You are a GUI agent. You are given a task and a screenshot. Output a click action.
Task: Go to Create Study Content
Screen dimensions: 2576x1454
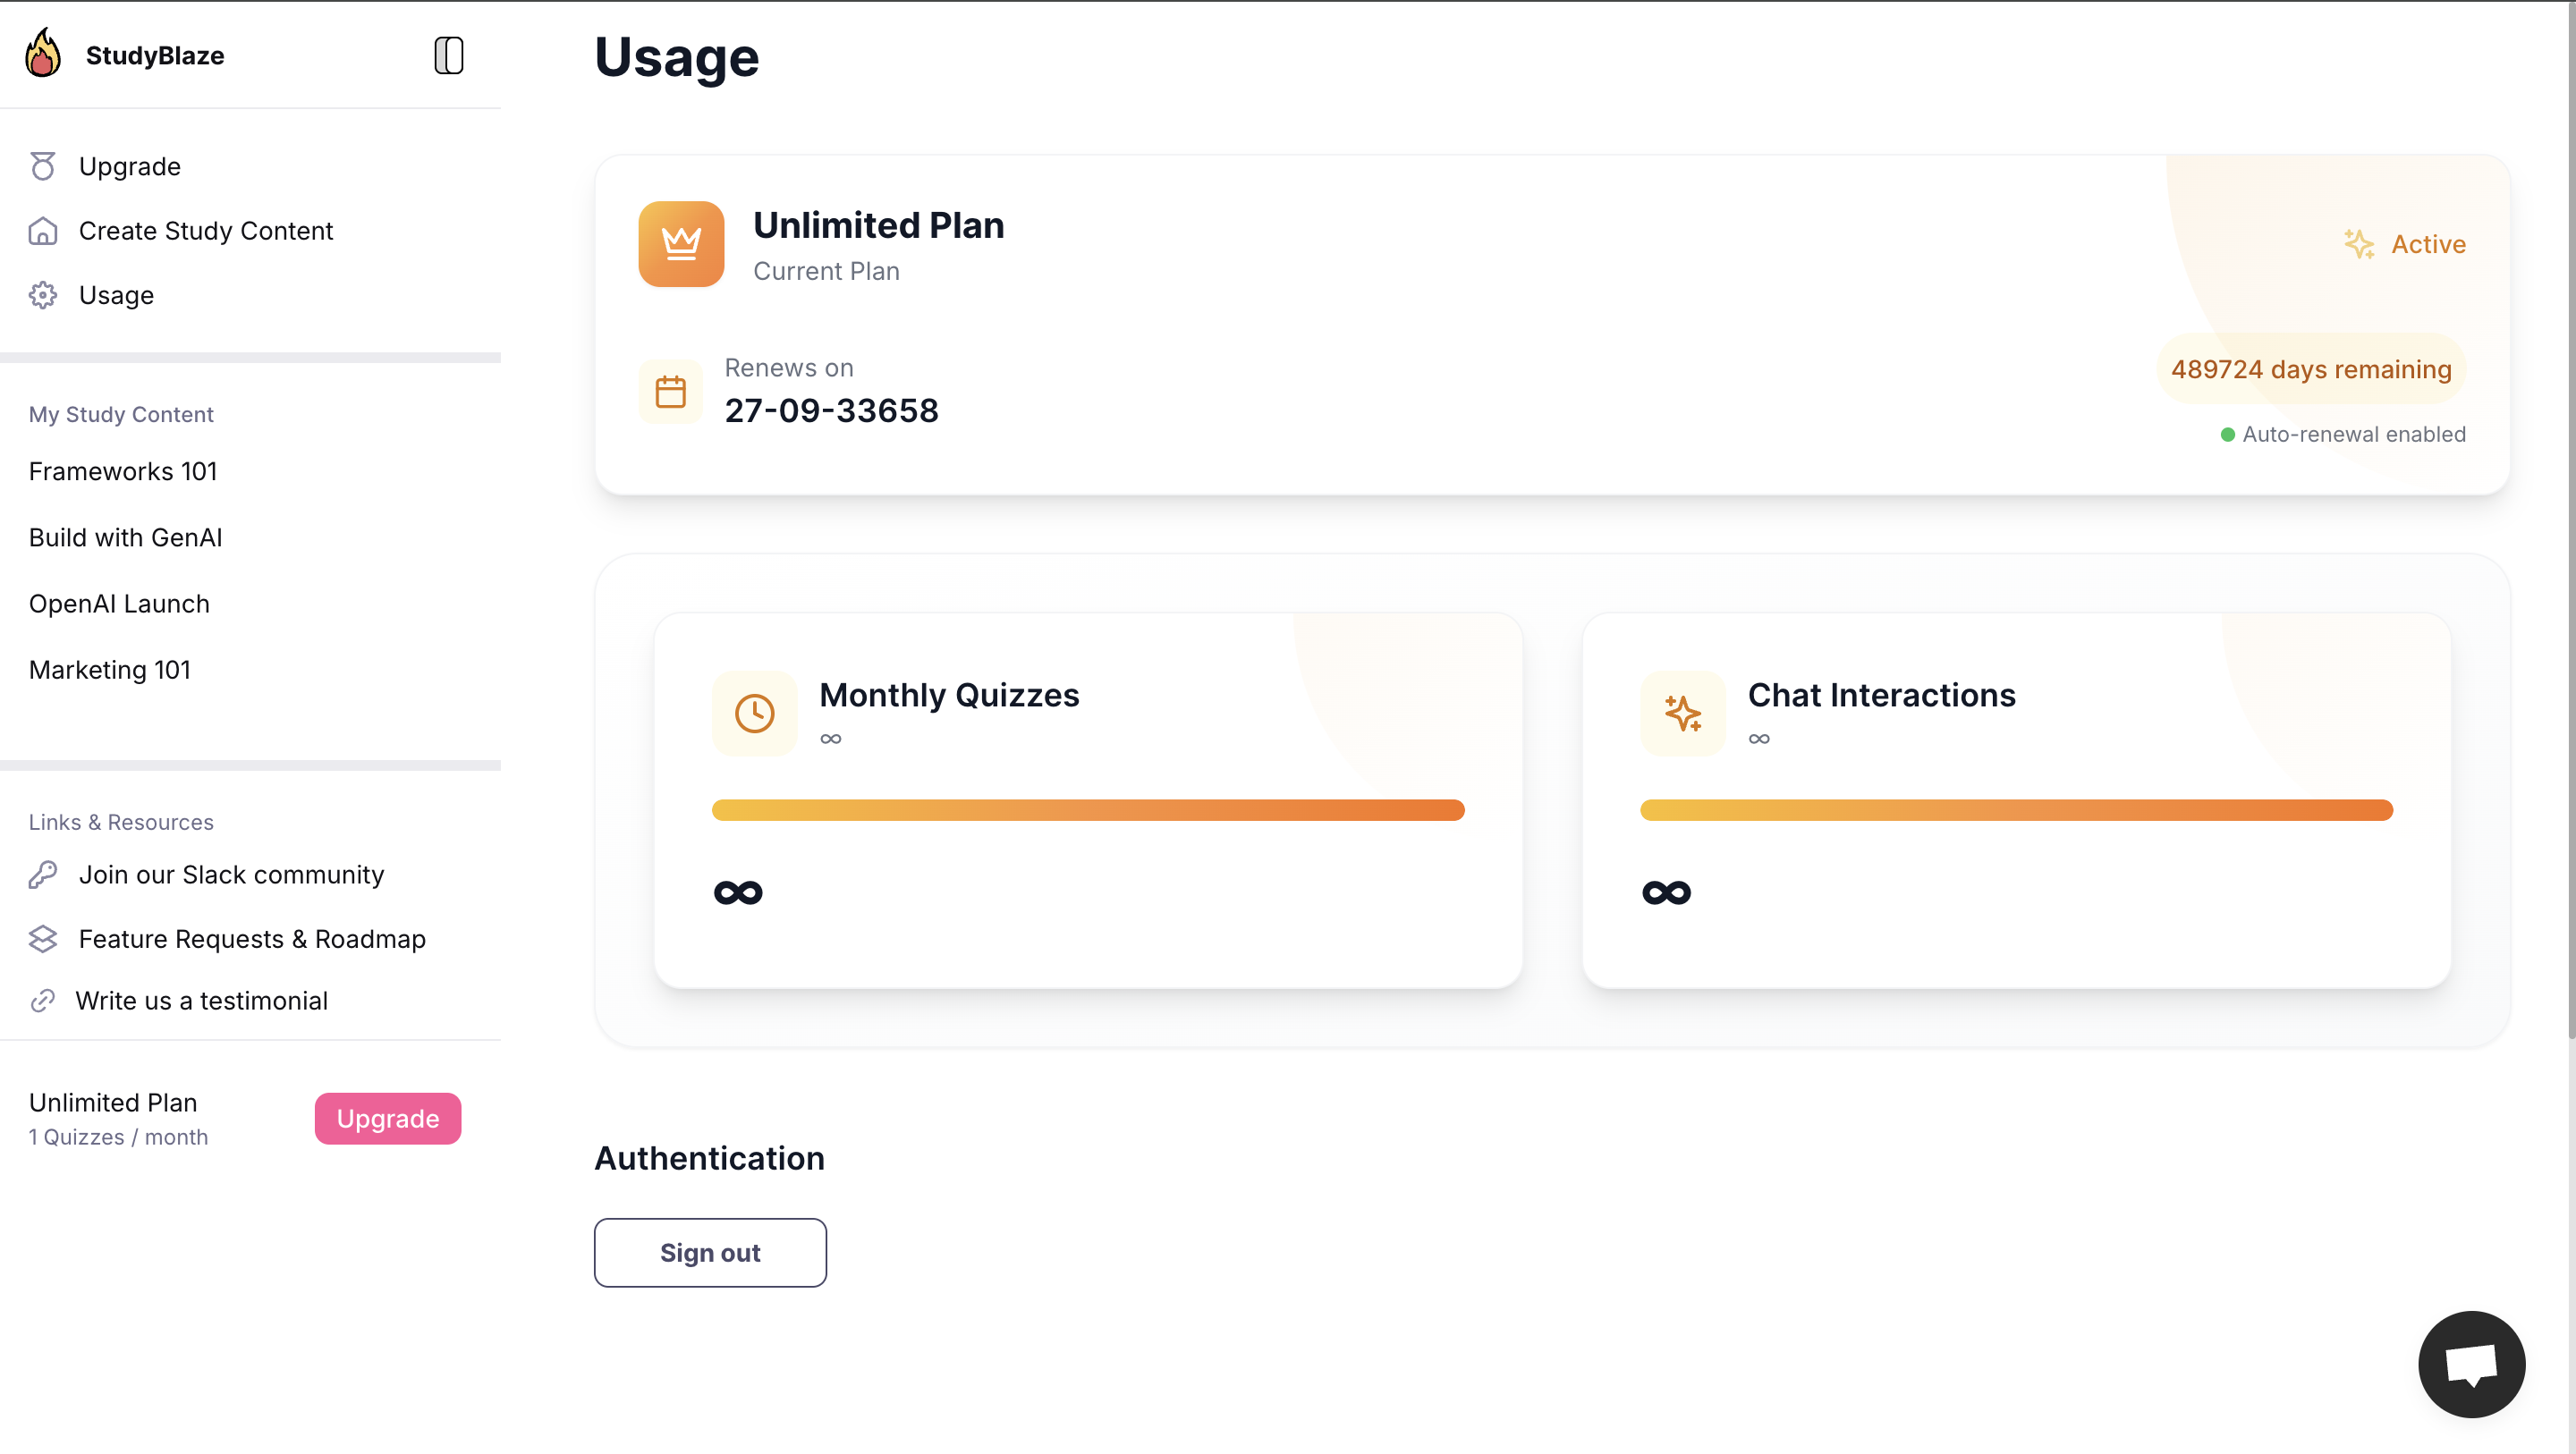(205, 231)
